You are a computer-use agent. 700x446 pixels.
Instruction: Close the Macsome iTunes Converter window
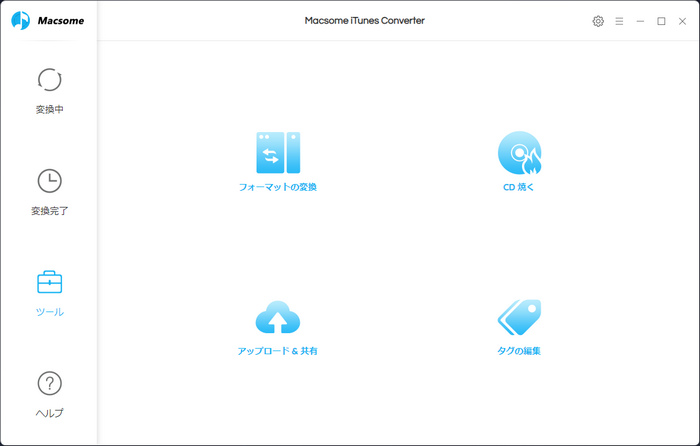(682, 21)
